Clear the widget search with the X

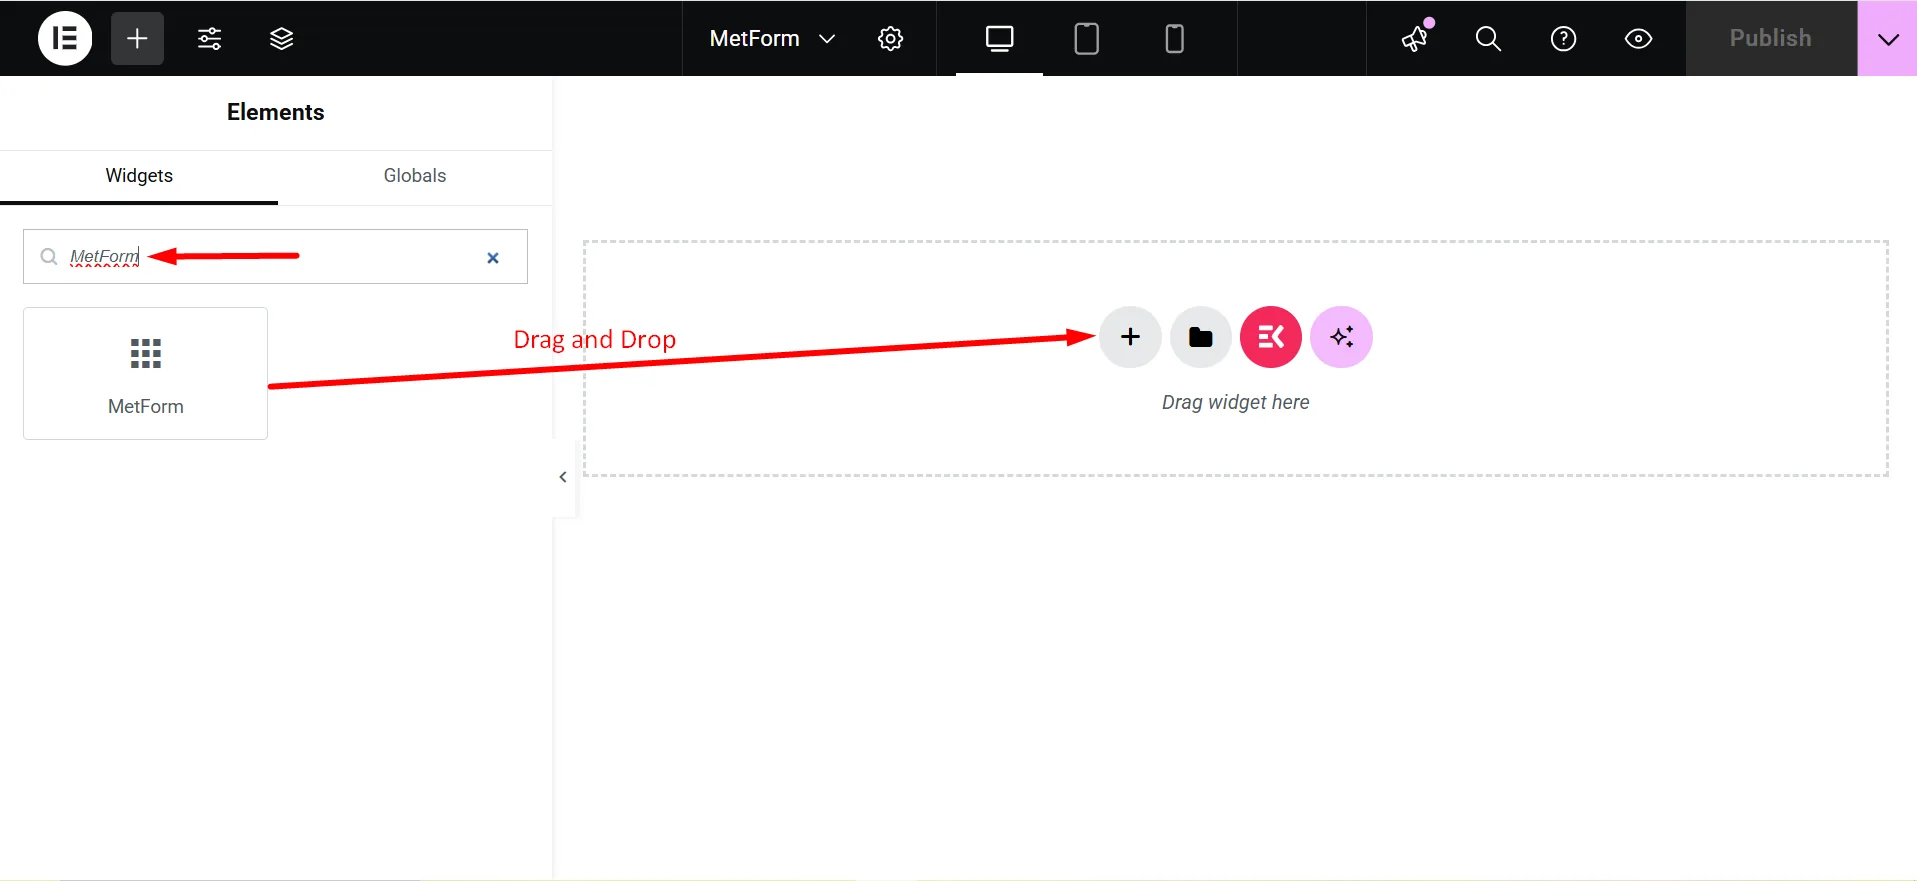(493, 258)
